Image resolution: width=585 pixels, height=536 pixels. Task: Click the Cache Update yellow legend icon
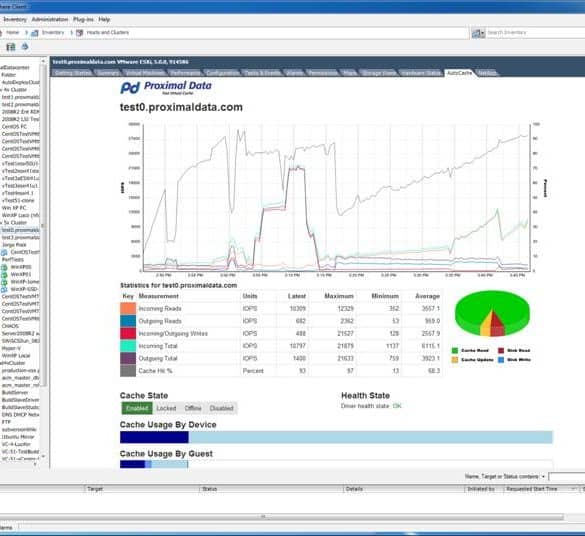point(455,360)
